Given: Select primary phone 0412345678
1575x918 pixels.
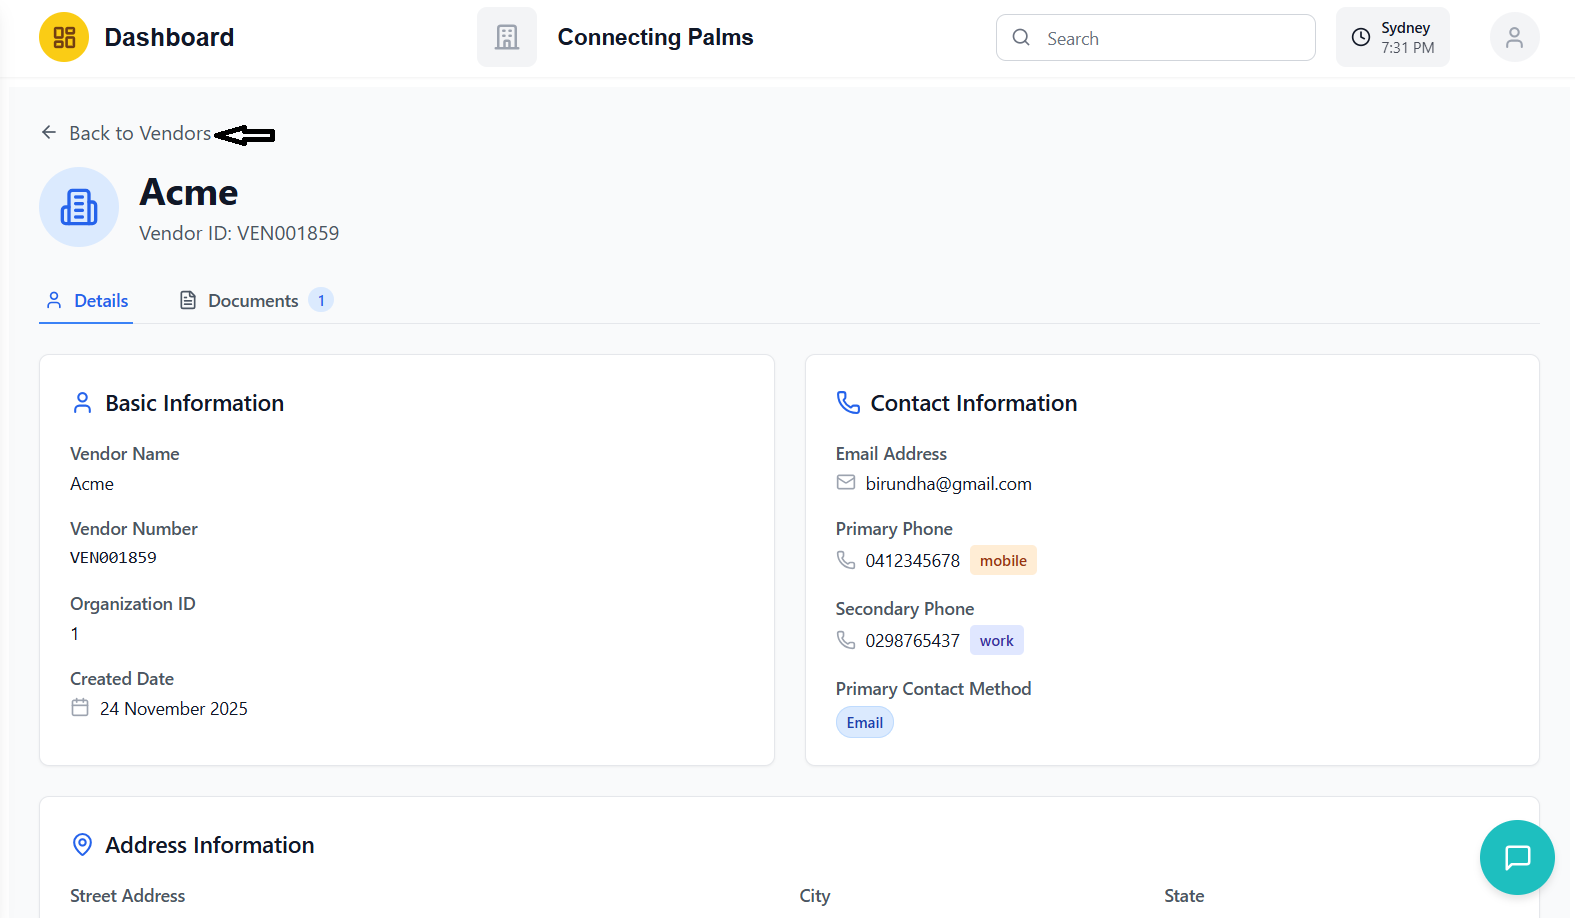Looking at the screenshot, I should (913, 561).
